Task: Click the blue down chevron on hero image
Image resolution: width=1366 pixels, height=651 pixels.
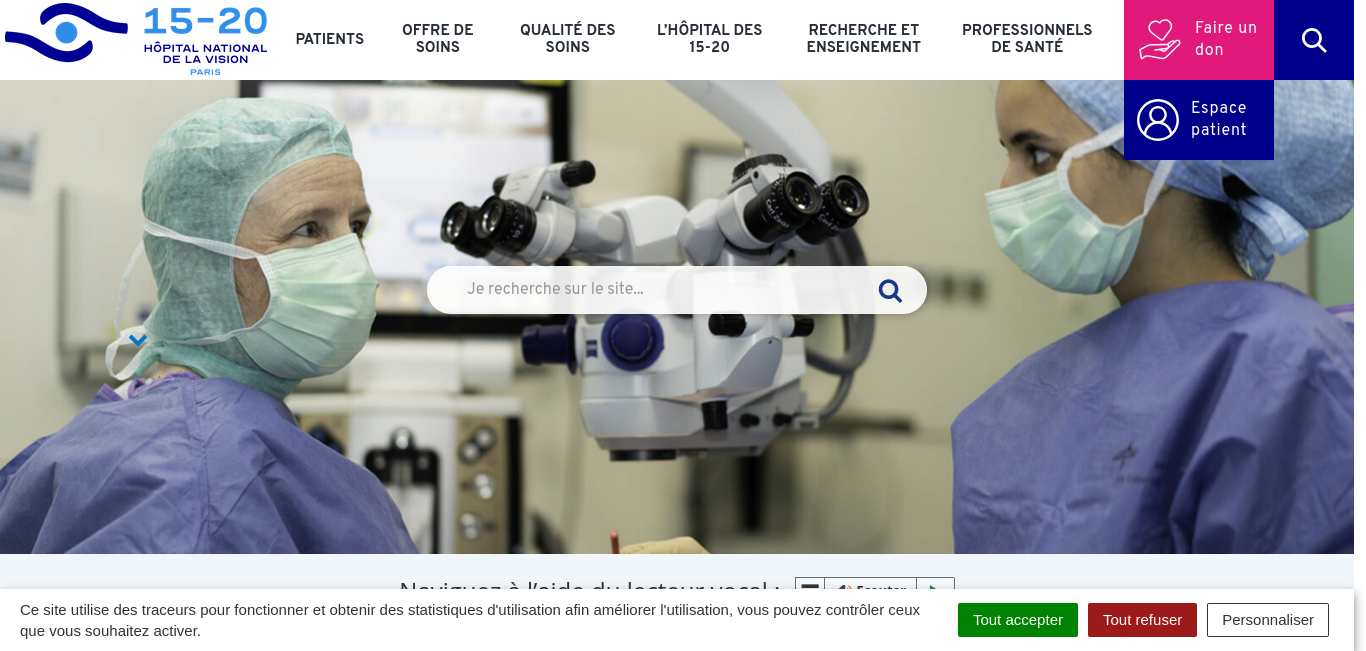Action: 138,341
